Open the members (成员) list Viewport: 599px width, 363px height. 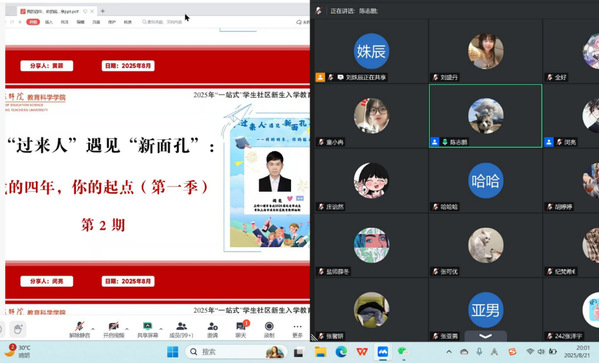[x=181, y=329]
